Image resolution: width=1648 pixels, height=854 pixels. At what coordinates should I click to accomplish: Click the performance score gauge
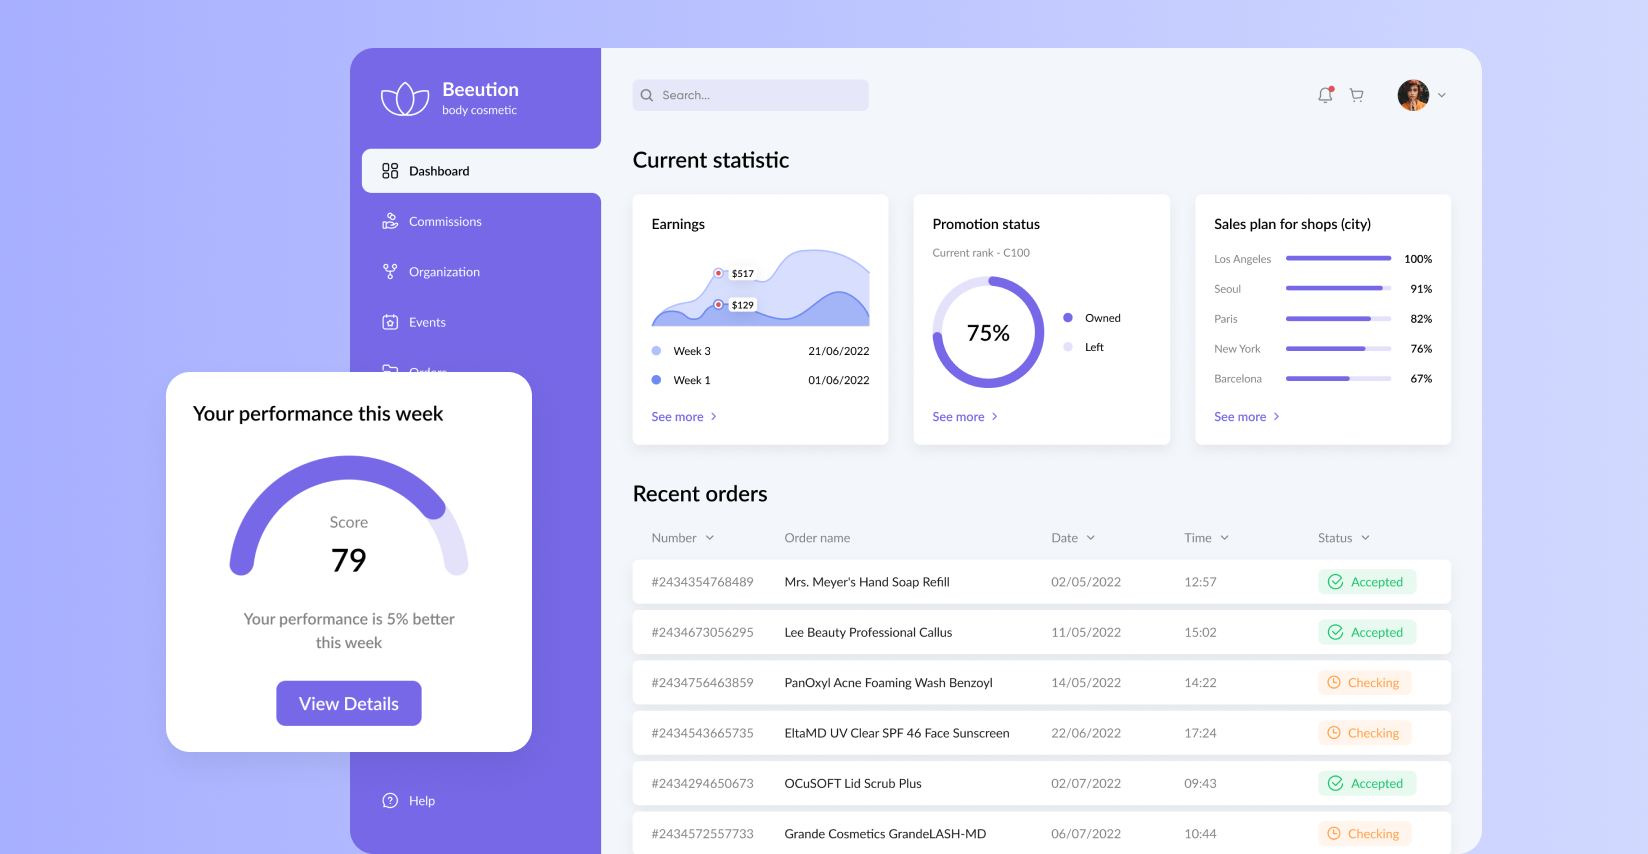349,515
